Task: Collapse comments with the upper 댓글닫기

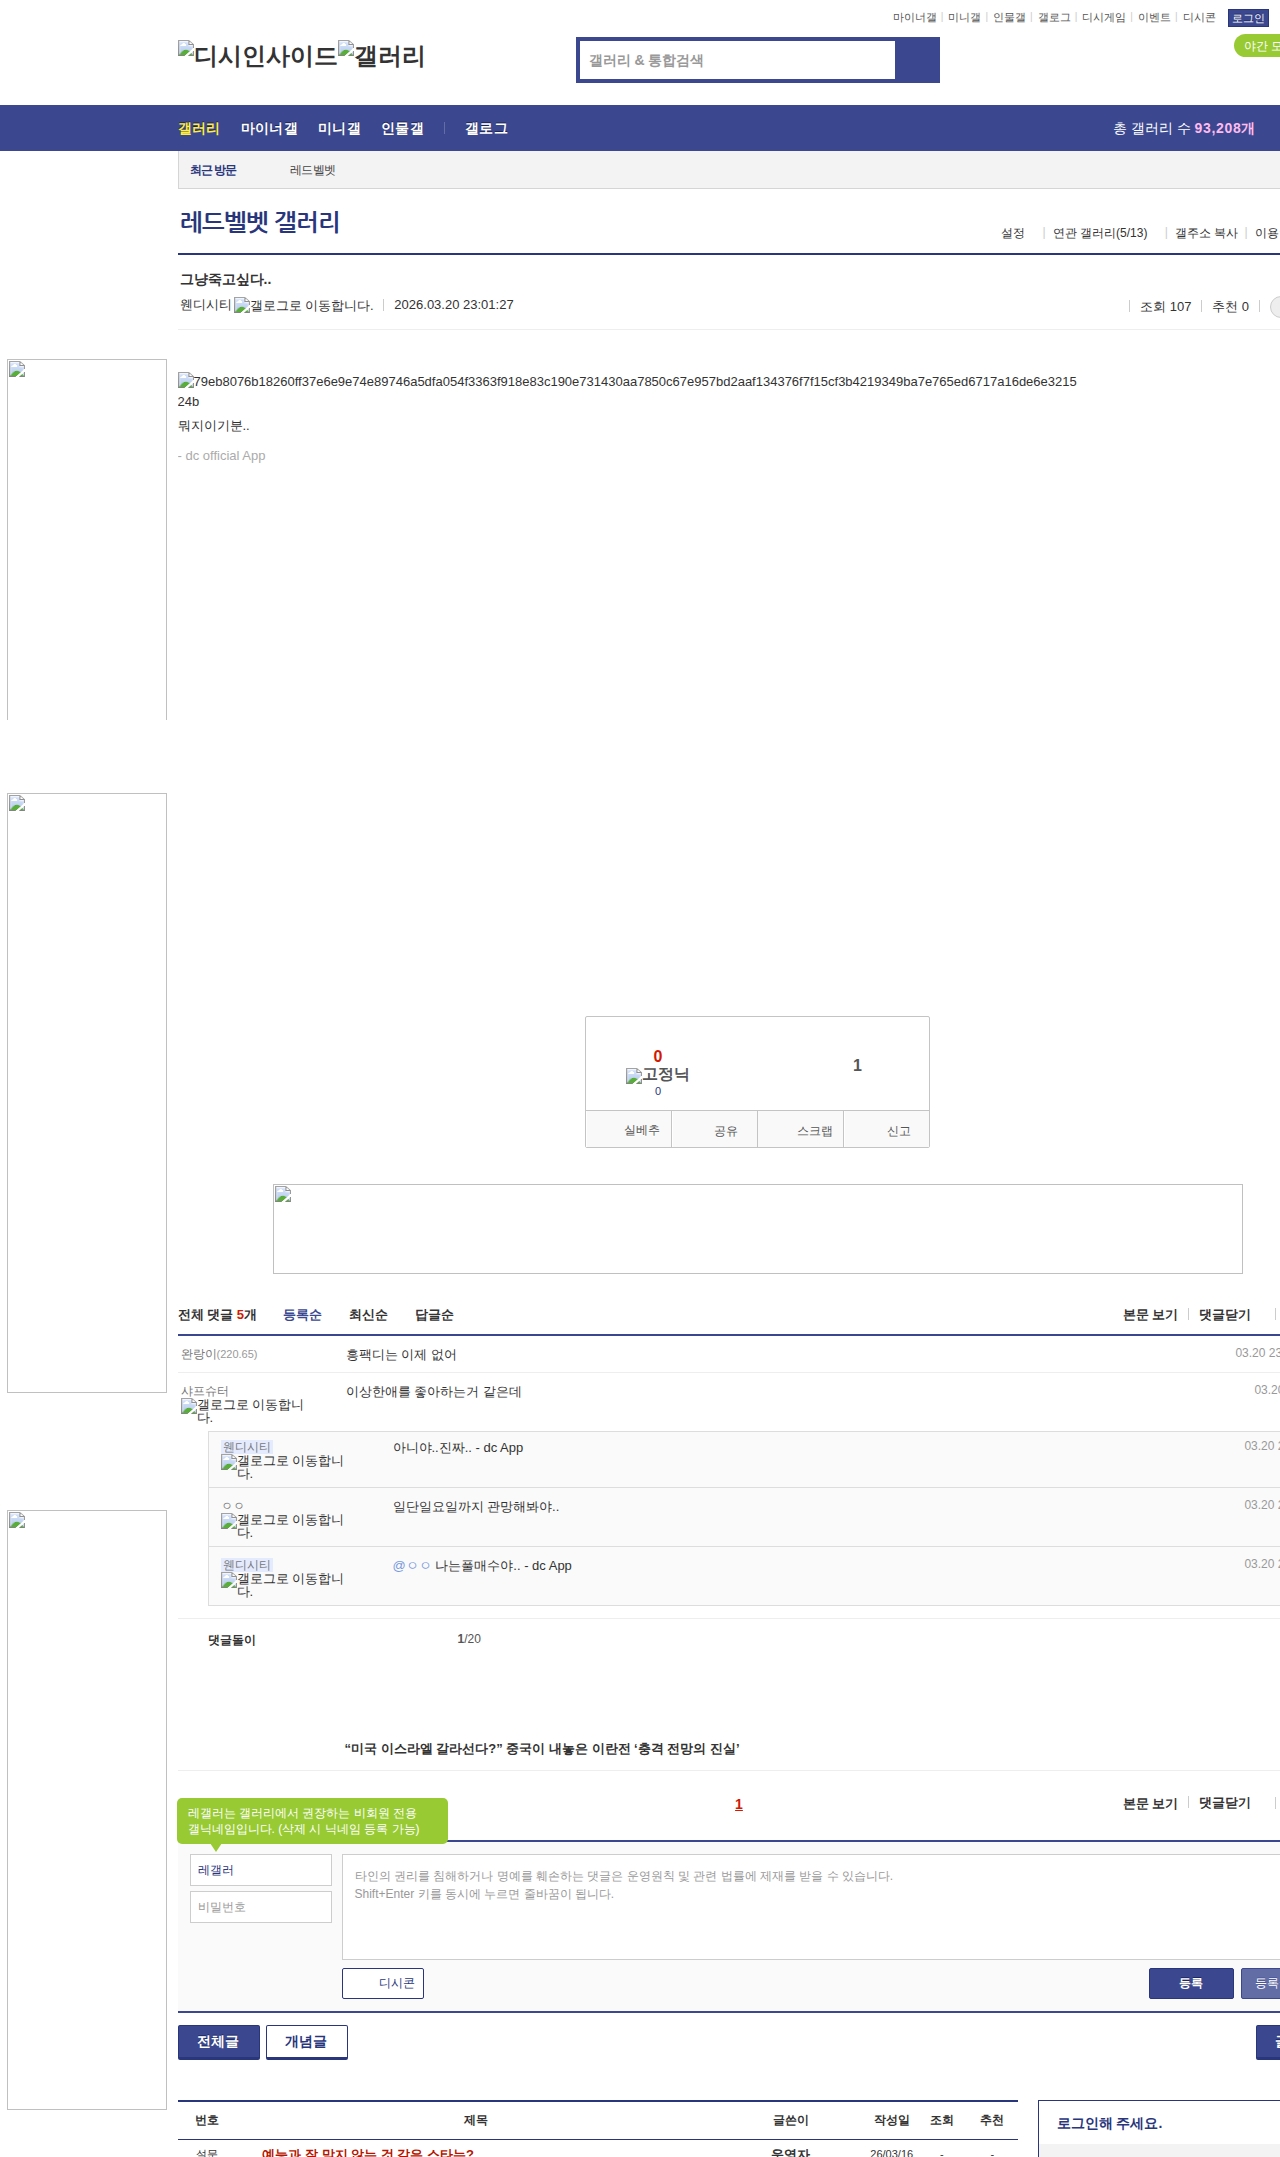Action: click(1225, 1315)
